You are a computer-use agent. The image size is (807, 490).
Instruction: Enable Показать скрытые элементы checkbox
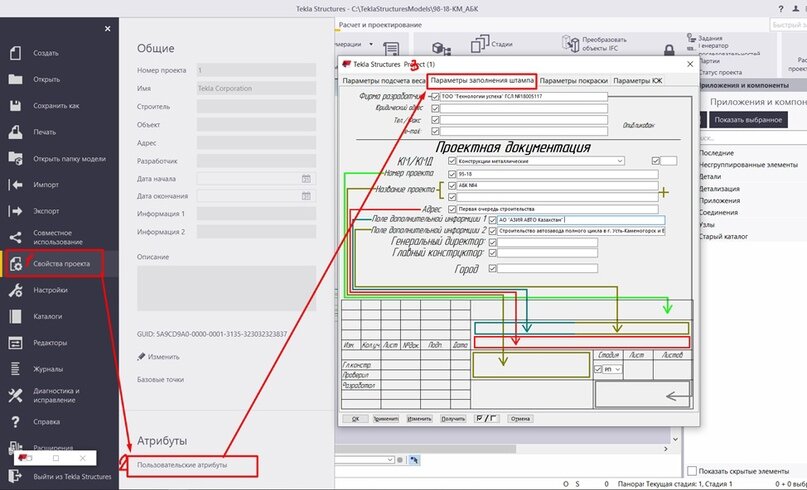click(x=692, y=471)
